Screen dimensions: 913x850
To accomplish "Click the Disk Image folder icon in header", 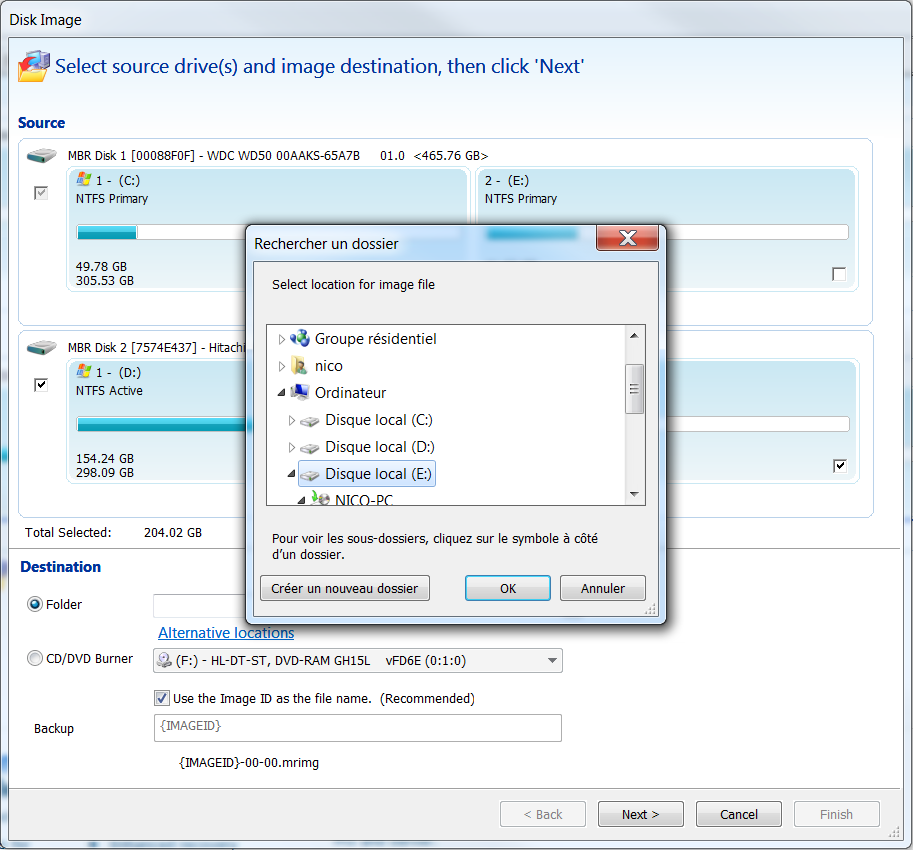I will click(x=33, y=64).
